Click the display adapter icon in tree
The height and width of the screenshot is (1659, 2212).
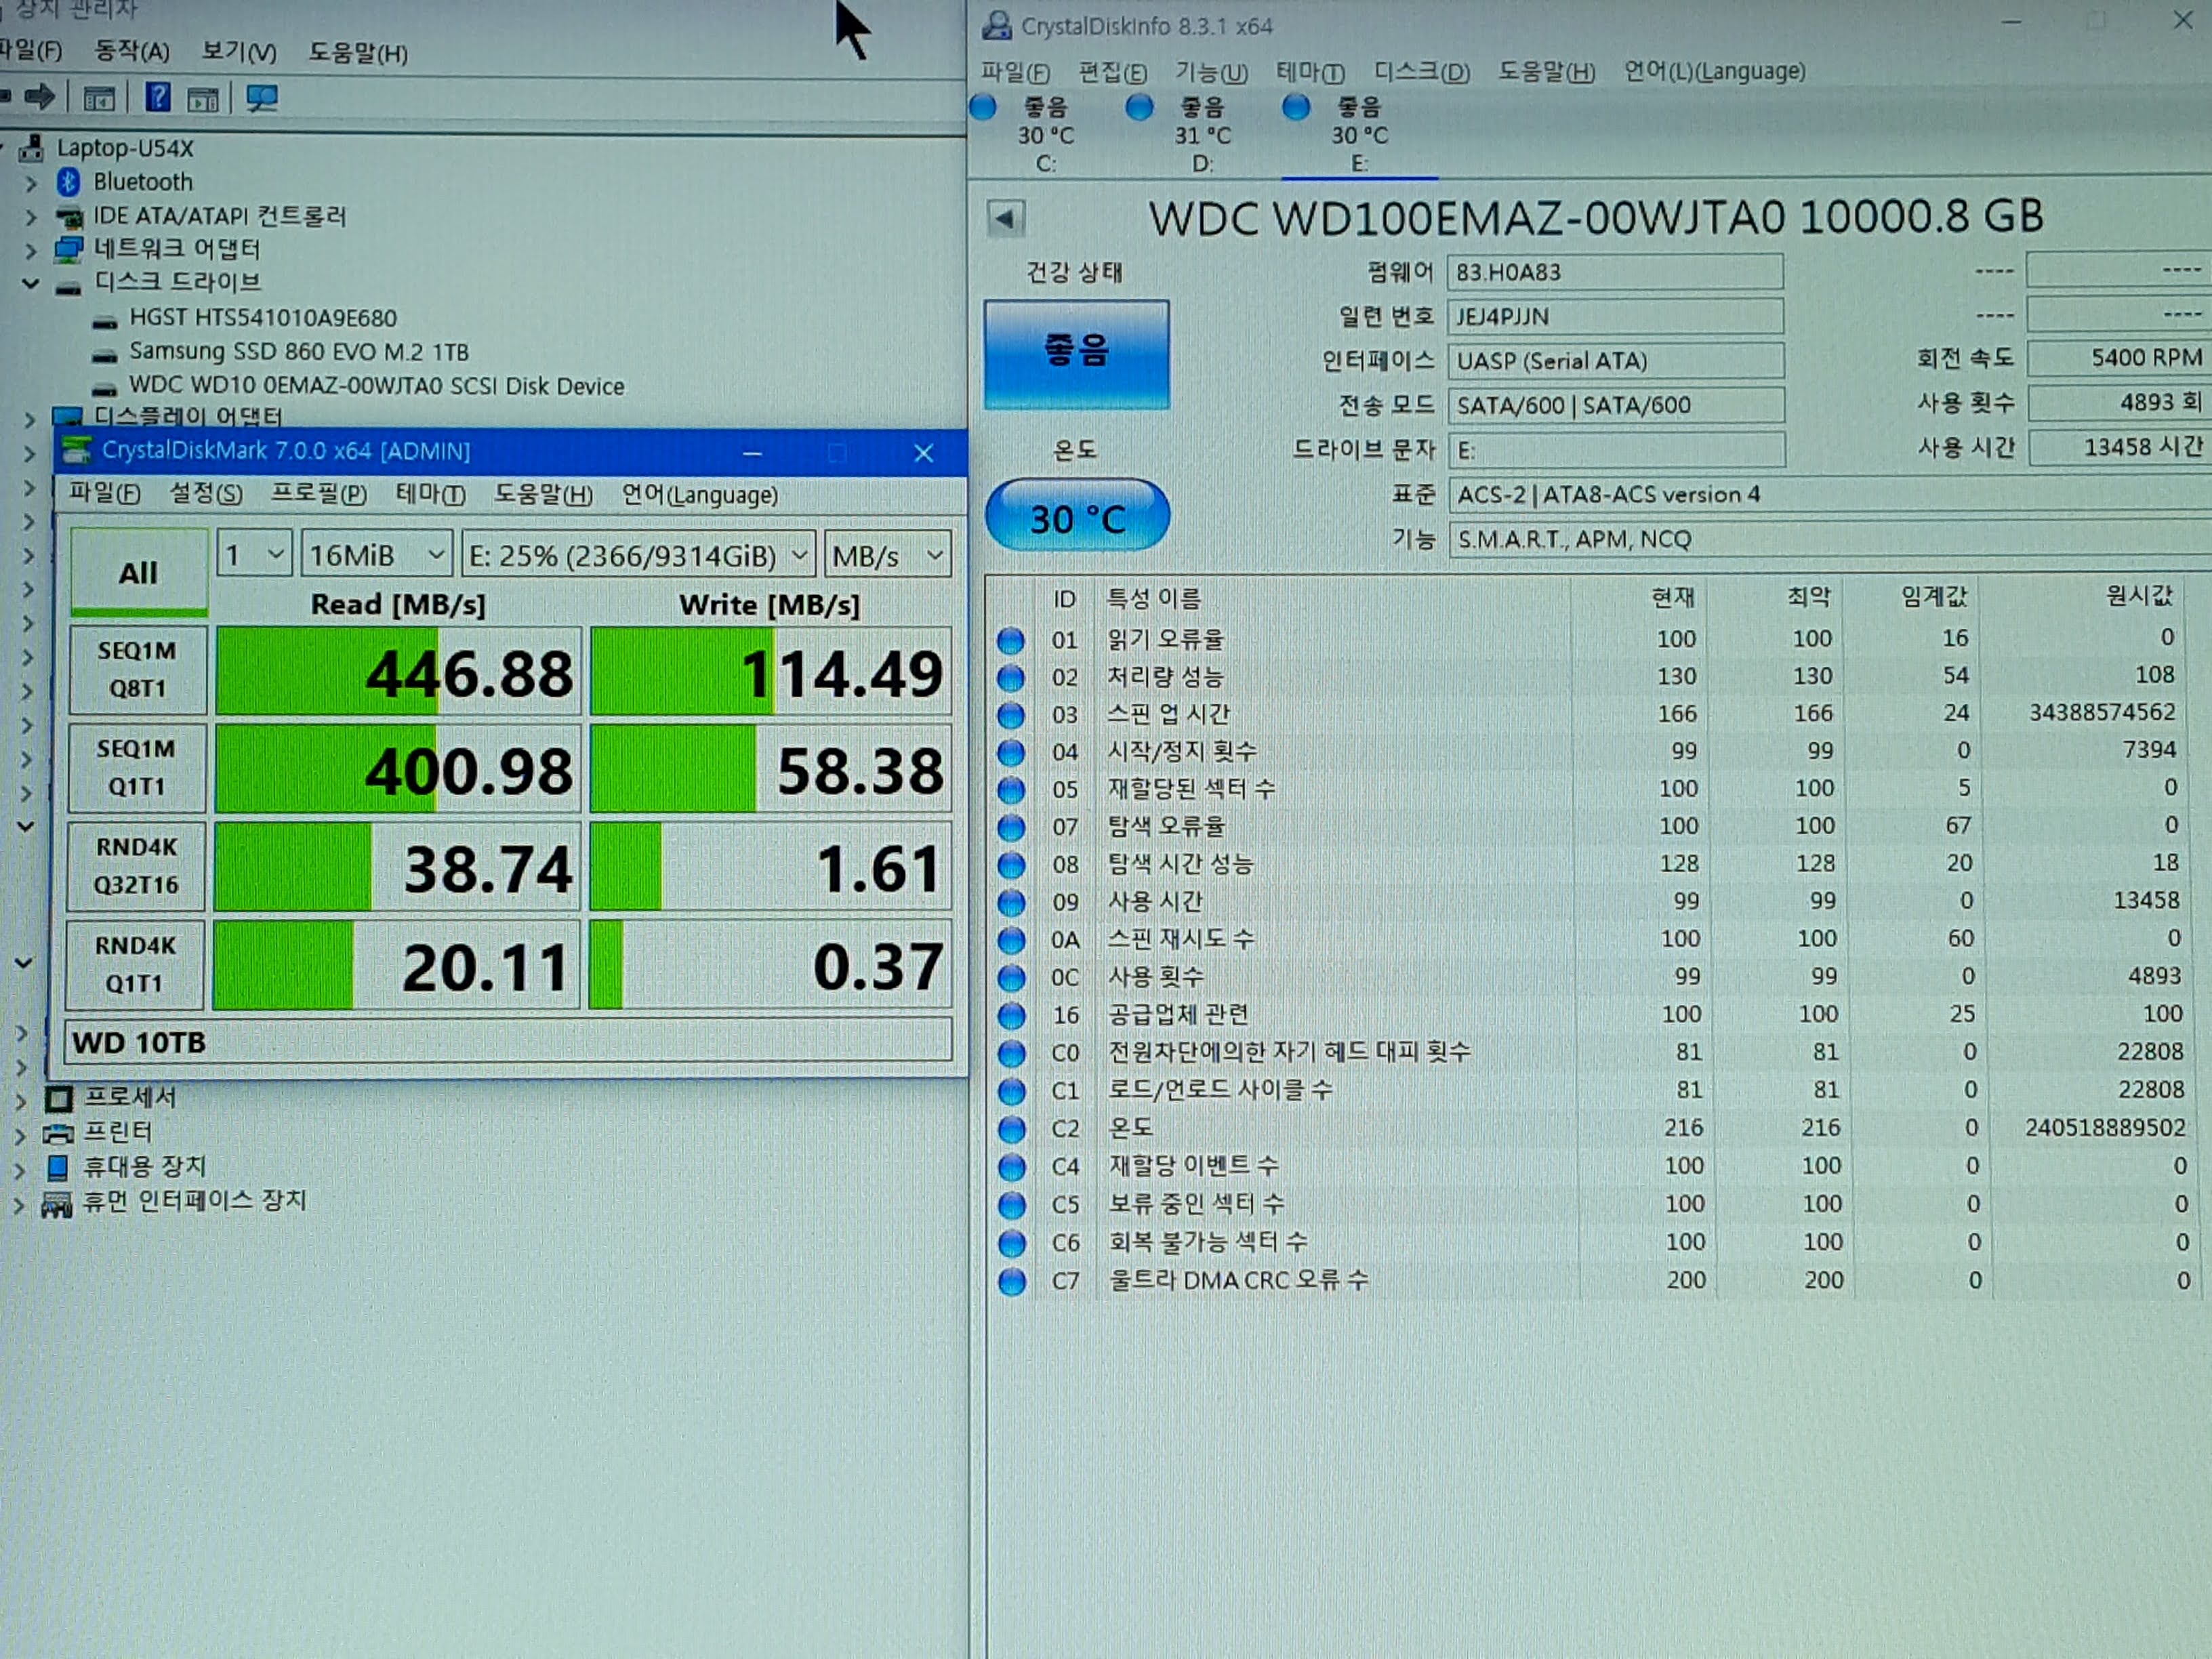click(x=67, y=416)
